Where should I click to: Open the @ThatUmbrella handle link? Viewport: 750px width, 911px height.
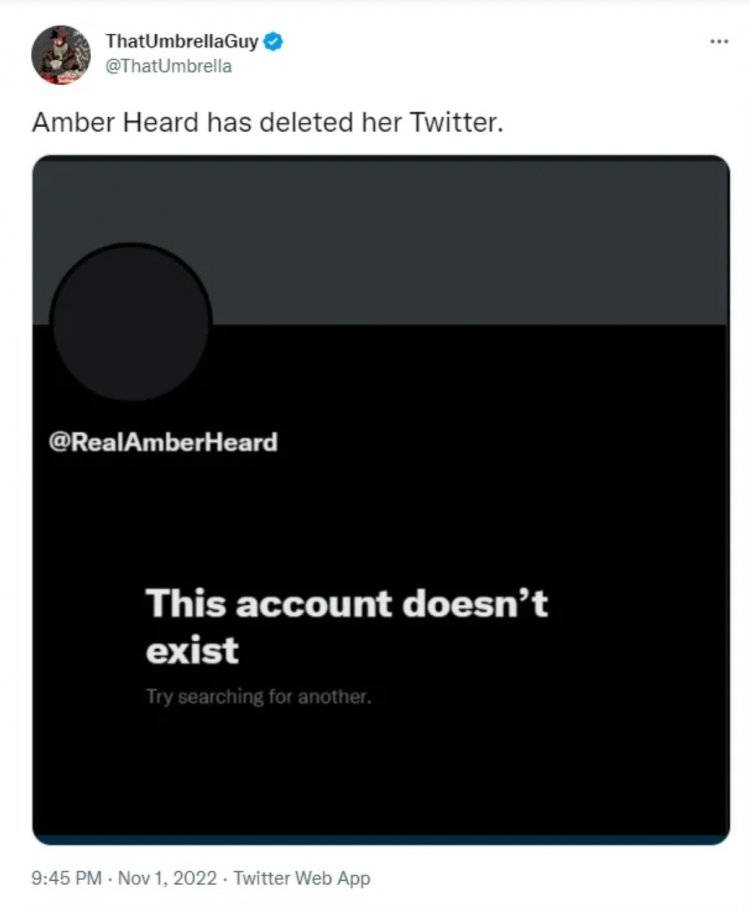[x=168, y=66]
